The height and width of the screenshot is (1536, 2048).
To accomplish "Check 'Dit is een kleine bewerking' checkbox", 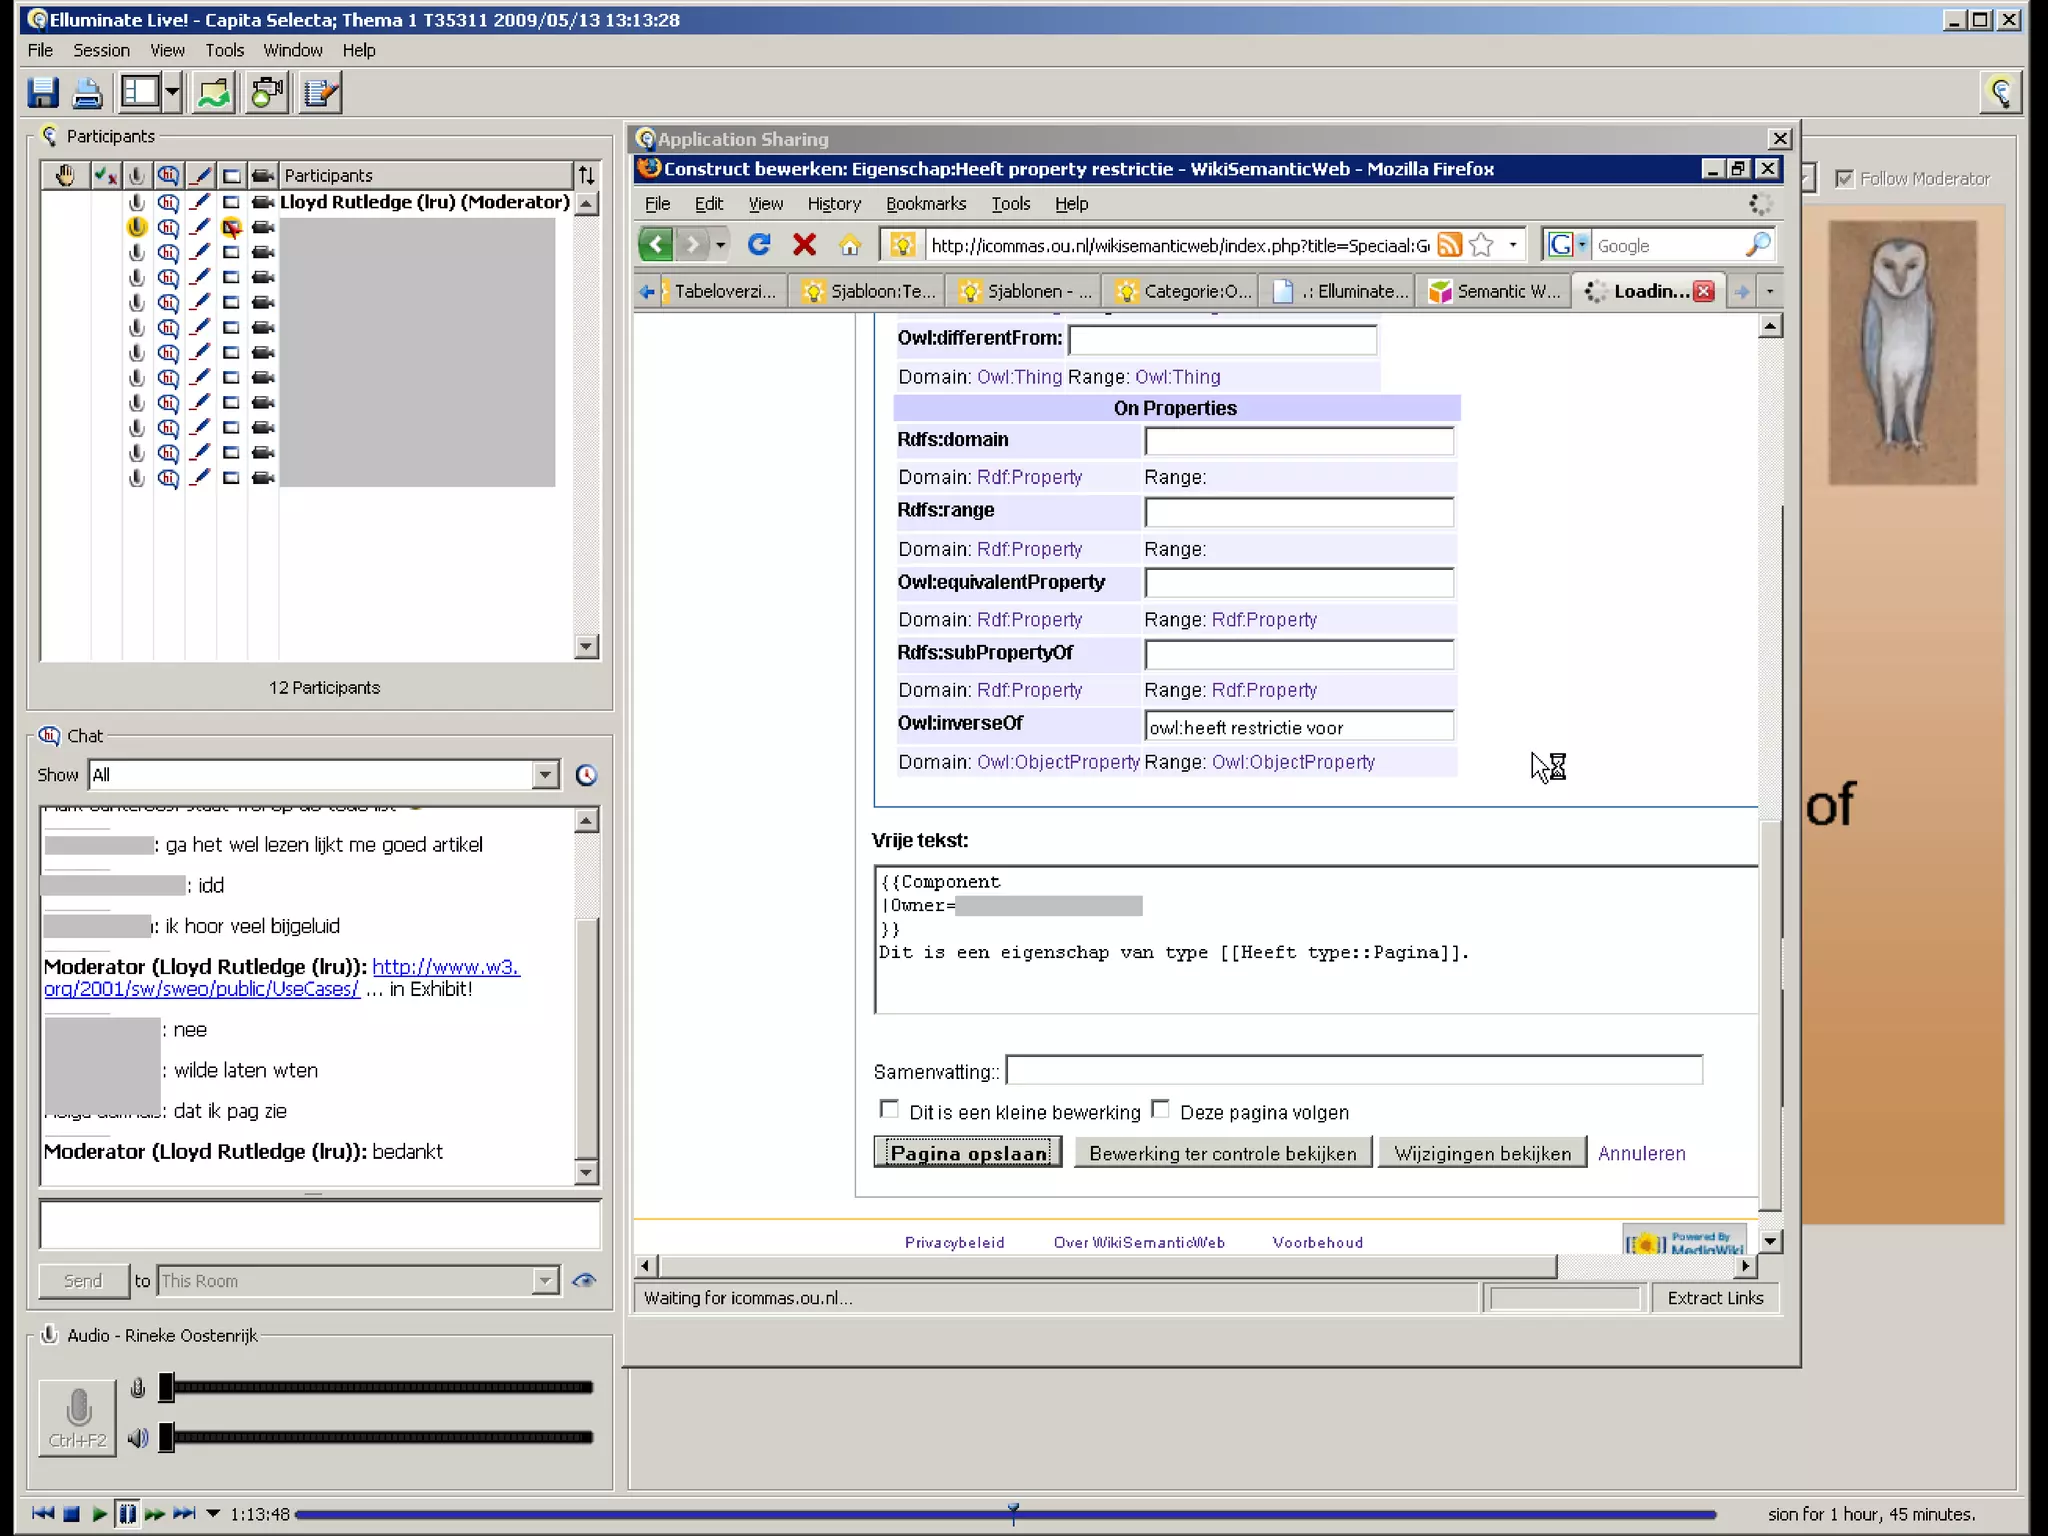I will [888, 1110].
